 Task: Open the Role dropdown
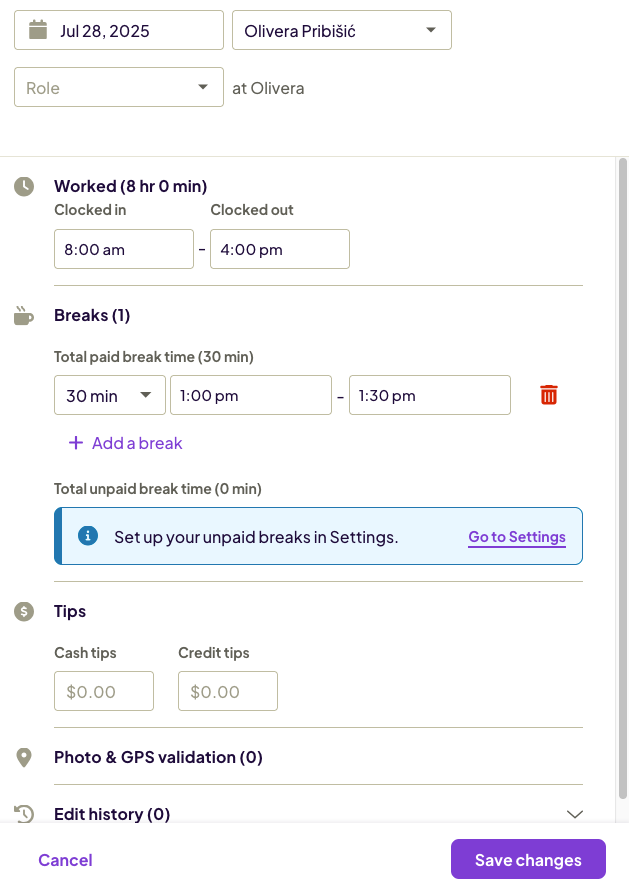click(x=118, y=87)
